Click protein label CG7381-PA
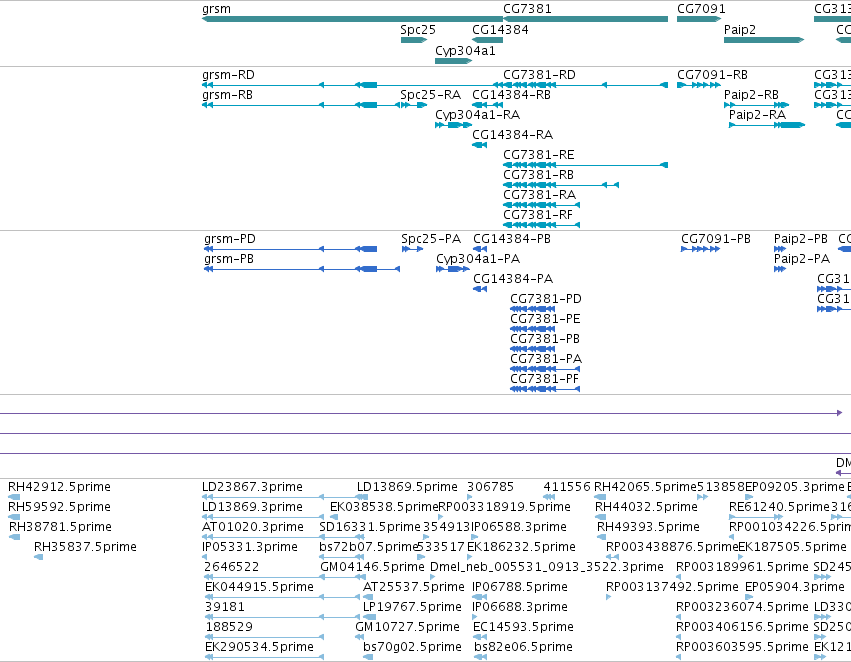Viewport: 851px width, 662px height. tap(546, 359)
